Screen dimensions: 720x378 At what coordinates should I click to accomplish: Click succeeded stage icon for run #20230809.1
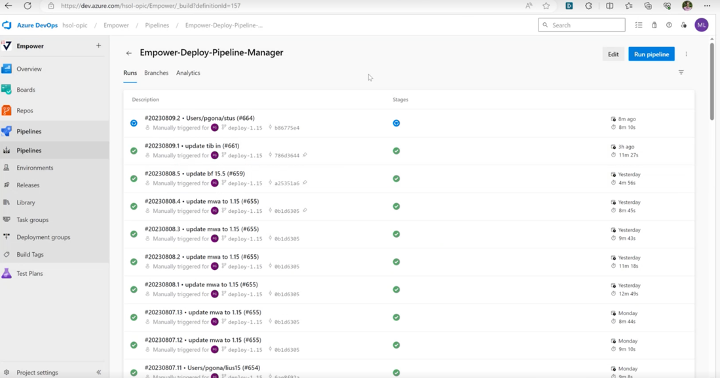(x=396, y=151)
